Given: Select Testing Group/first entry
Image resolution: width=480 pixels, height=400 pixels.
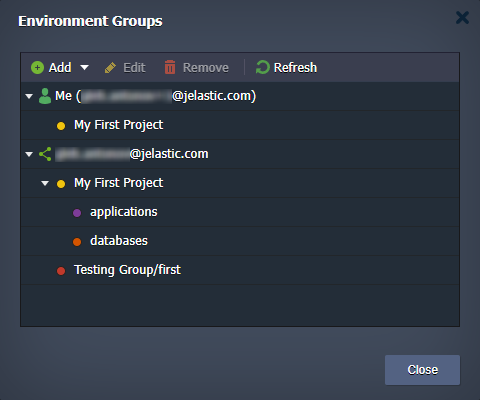Looking at the screenshot, I should click(x=240, y=270).
